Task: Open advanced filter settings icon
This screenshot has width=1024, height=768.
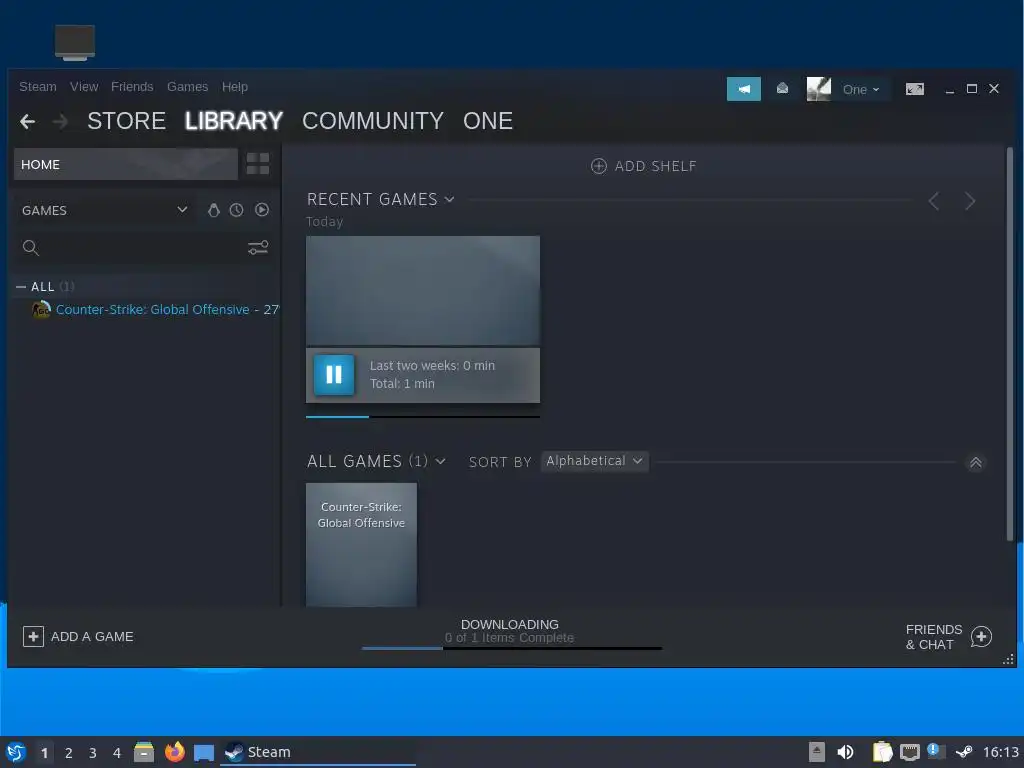Action: coord(258,248)
